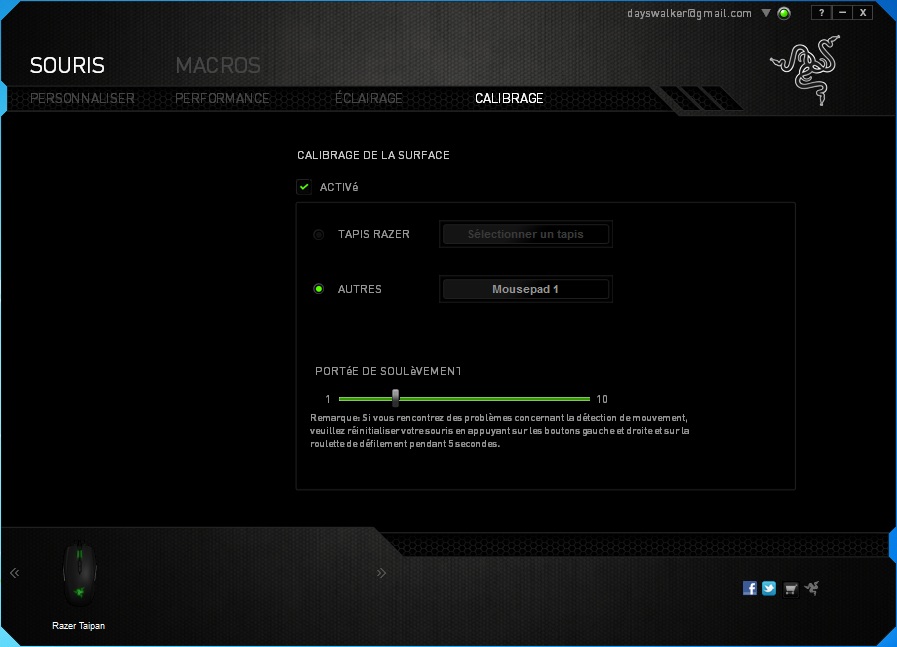Select the Razer Taipan mouse thumbnail
The width and height of the screenshot is (897, 647).
[80, 574]
